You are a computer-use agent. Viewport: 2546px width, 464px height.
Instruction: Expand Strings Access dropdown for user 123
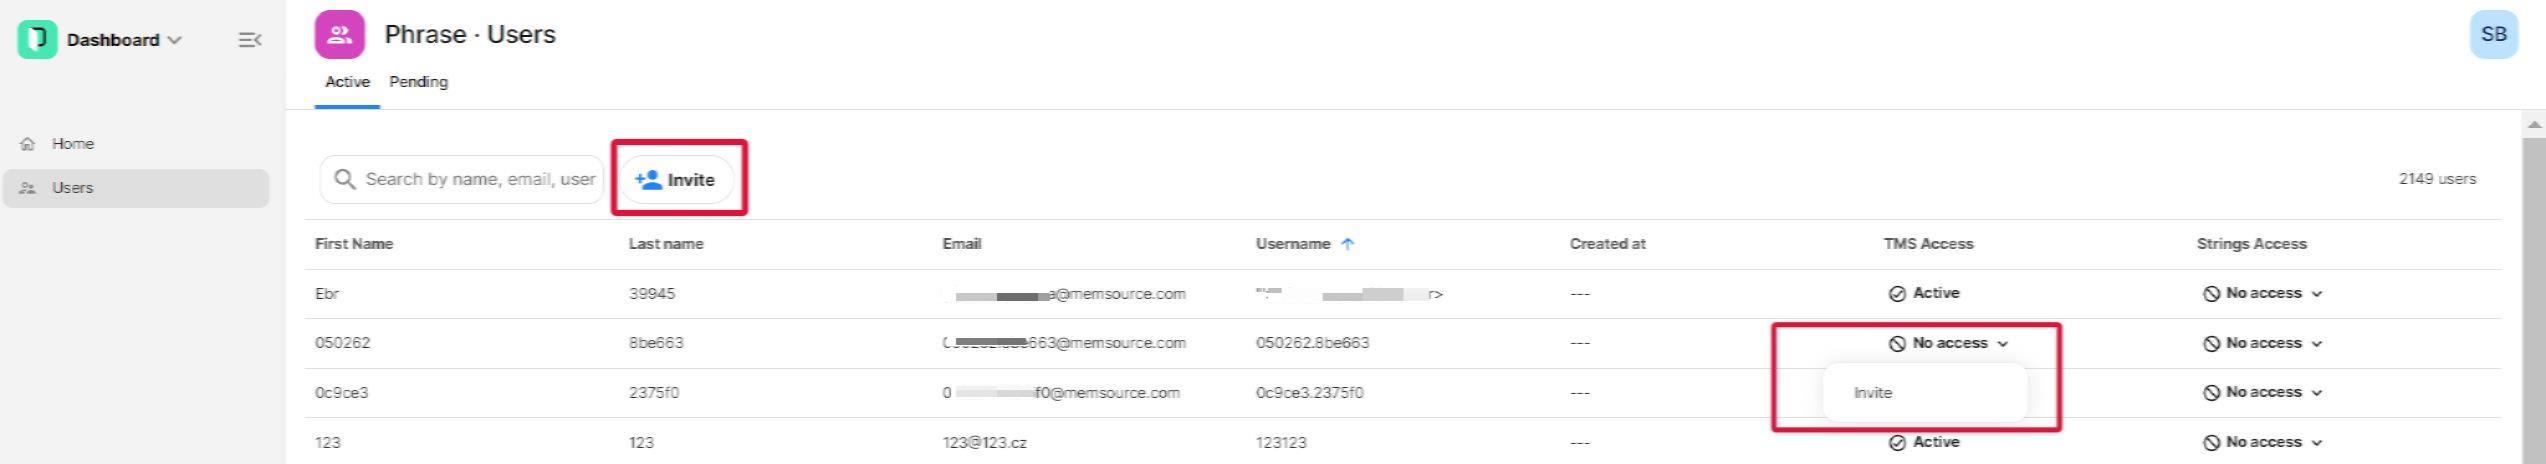point(2262,442)
